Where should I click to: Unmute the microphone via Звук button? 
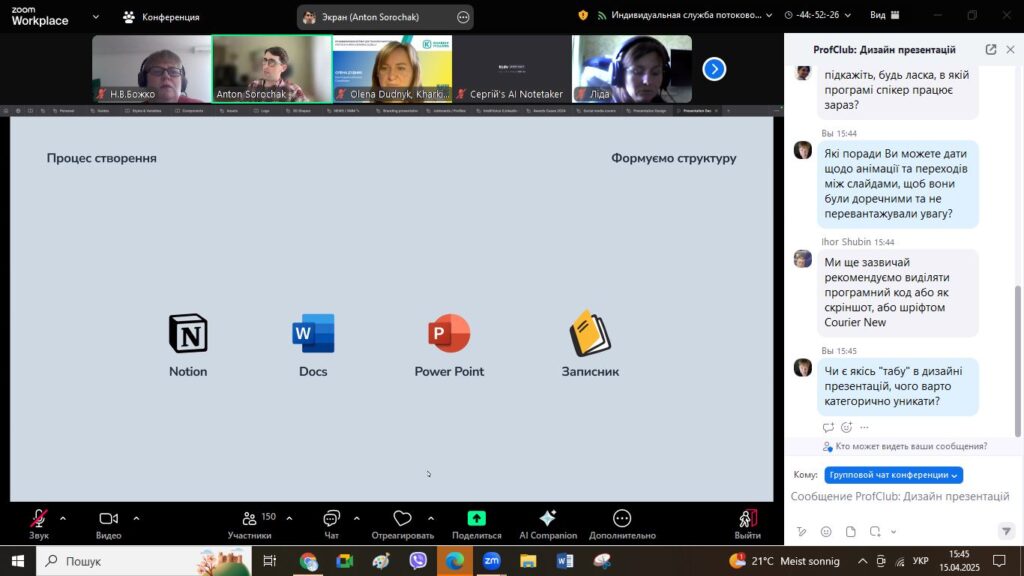point(39,524)
